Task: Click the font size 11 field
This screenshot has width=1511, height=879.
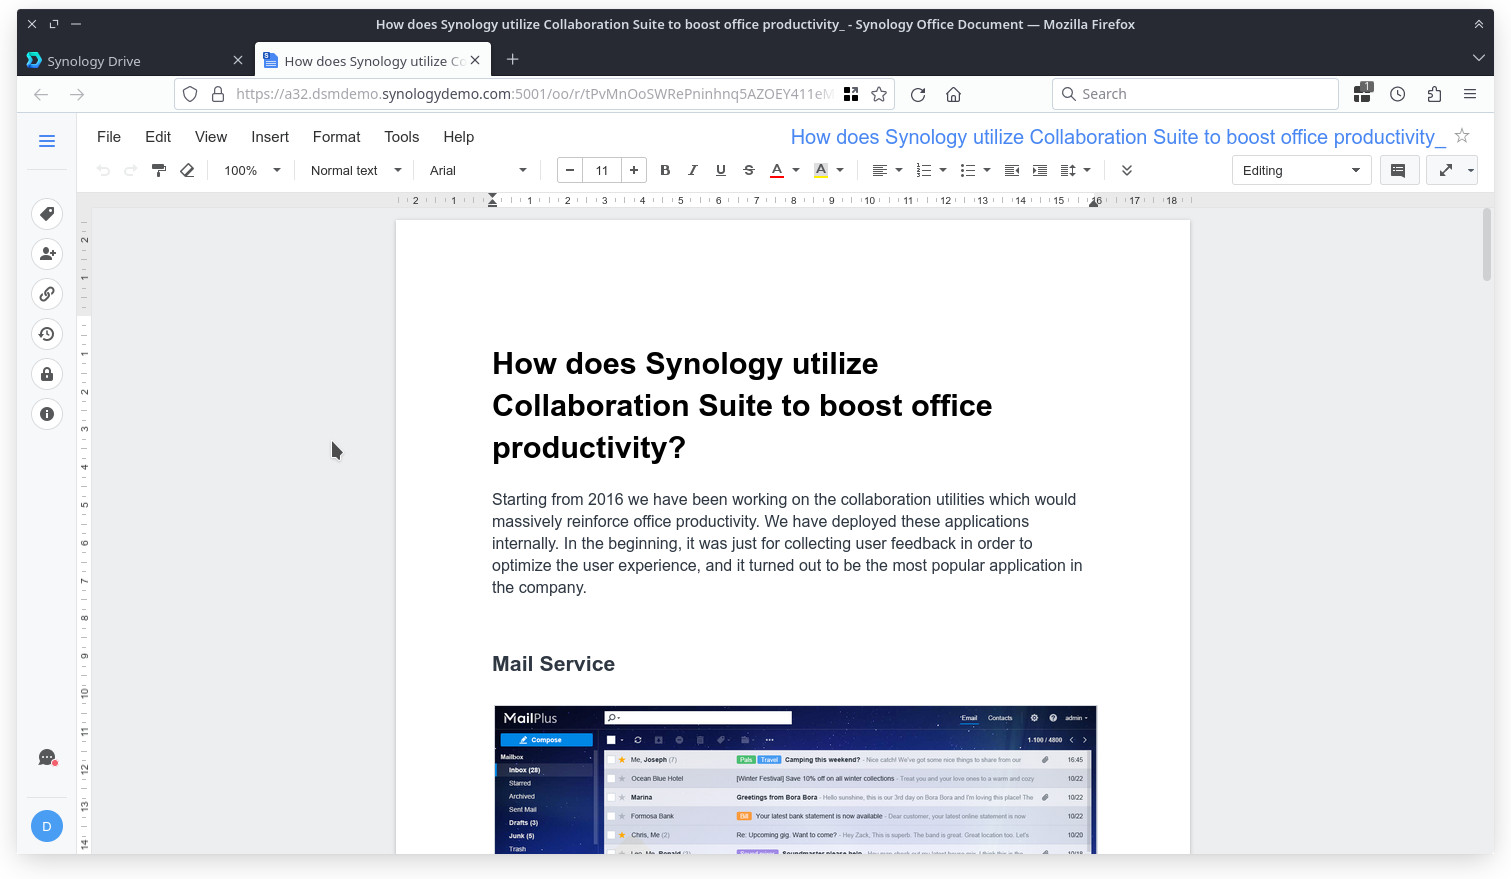Action: coord(602,170)
